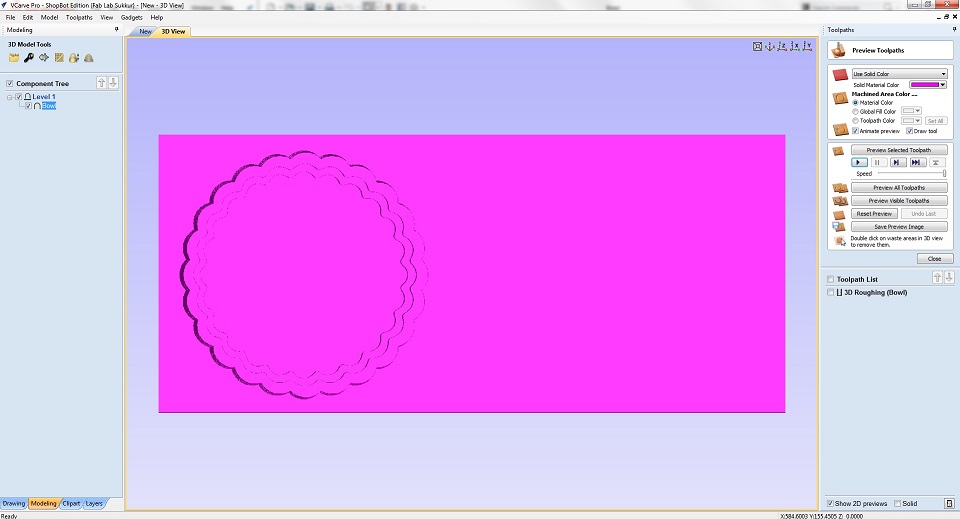Enable the Solid checkbox
The image size is (960, 519).
coord(898,503)
